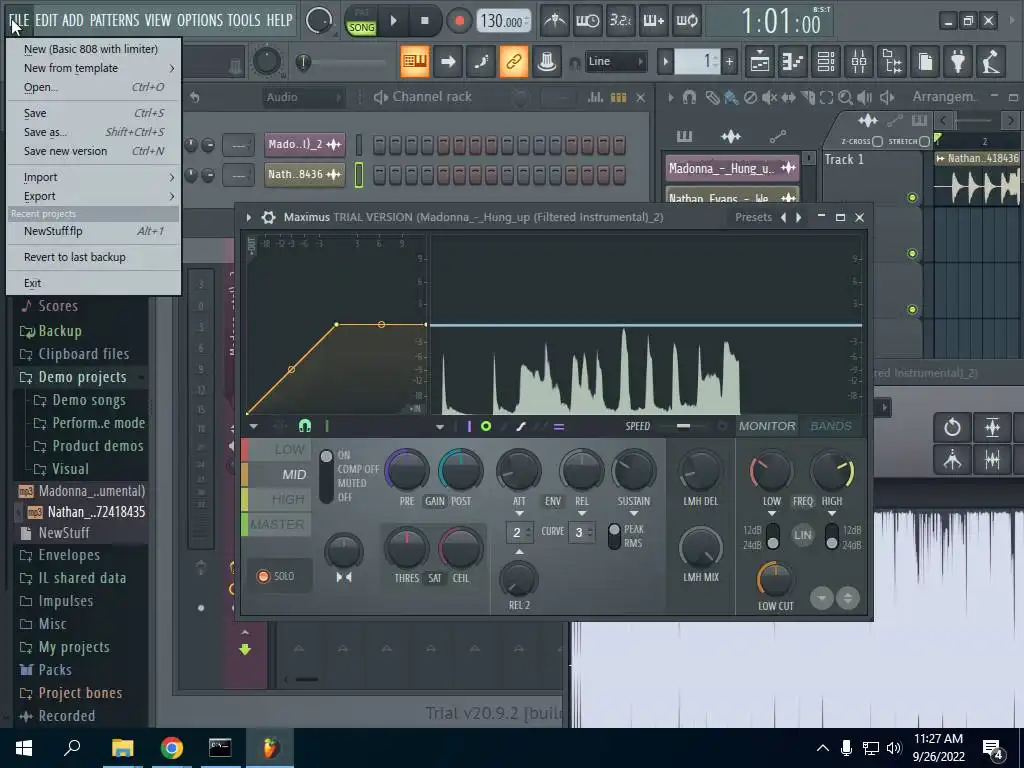
Task: Open the LOW frequency dropdown arrow
Action: click(771, 514)
